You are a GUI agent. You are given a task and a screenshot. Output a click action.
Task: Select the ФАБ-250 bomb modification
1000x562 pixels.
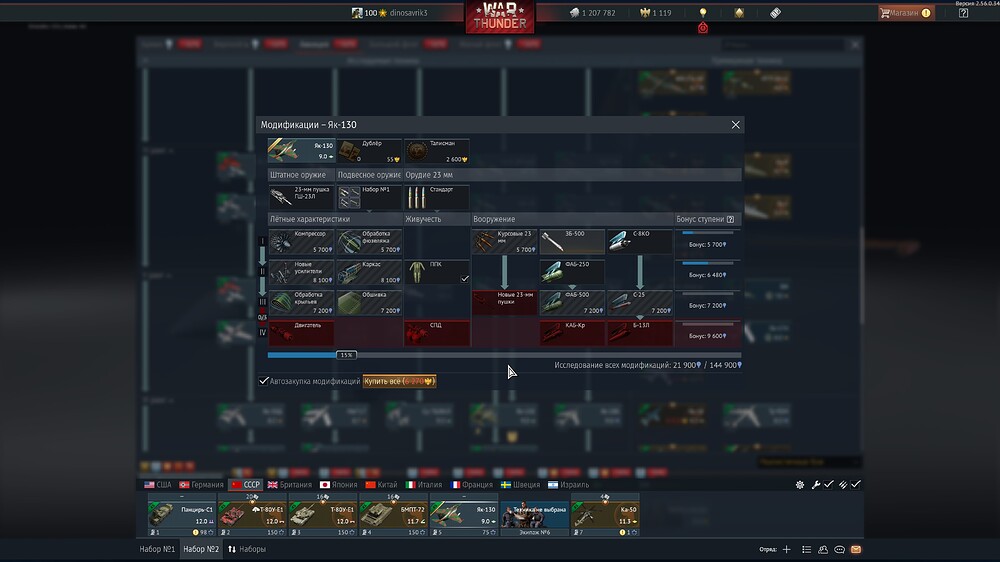(x=572, y=272)
